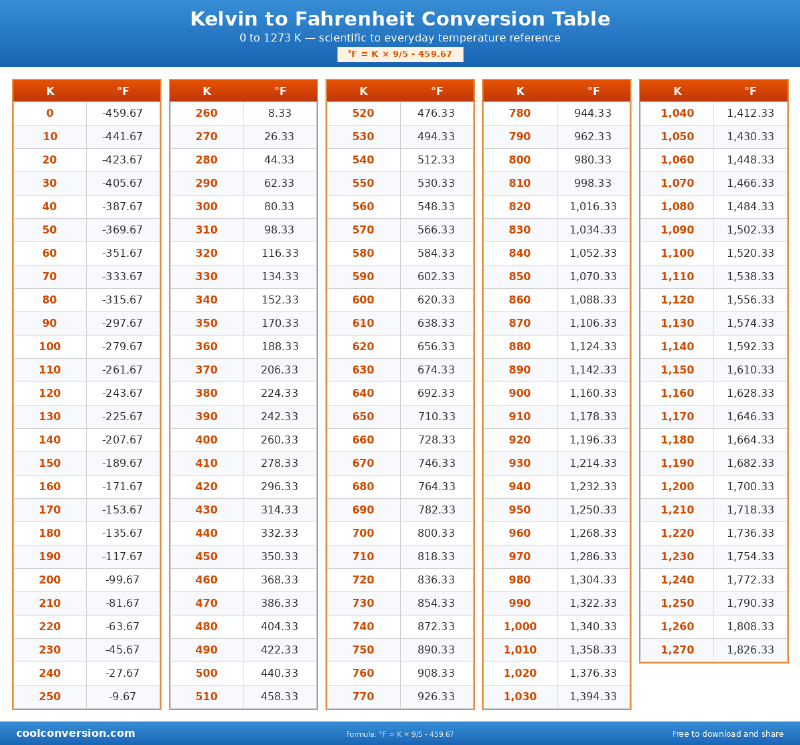Click Fahrenheit value 458.33

click(280, 697)
